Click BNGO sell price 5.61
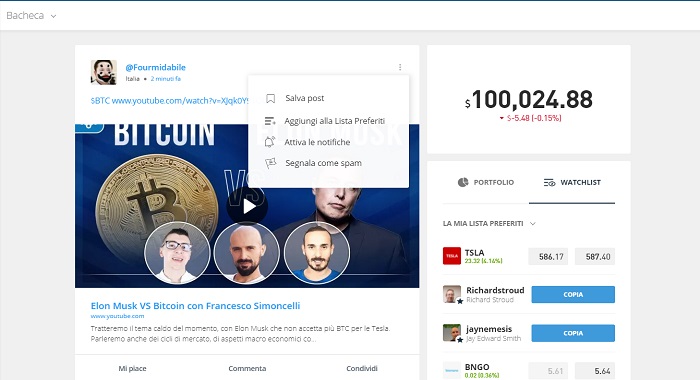The height and width of the screenshot is (380, 700). (548, 371)
